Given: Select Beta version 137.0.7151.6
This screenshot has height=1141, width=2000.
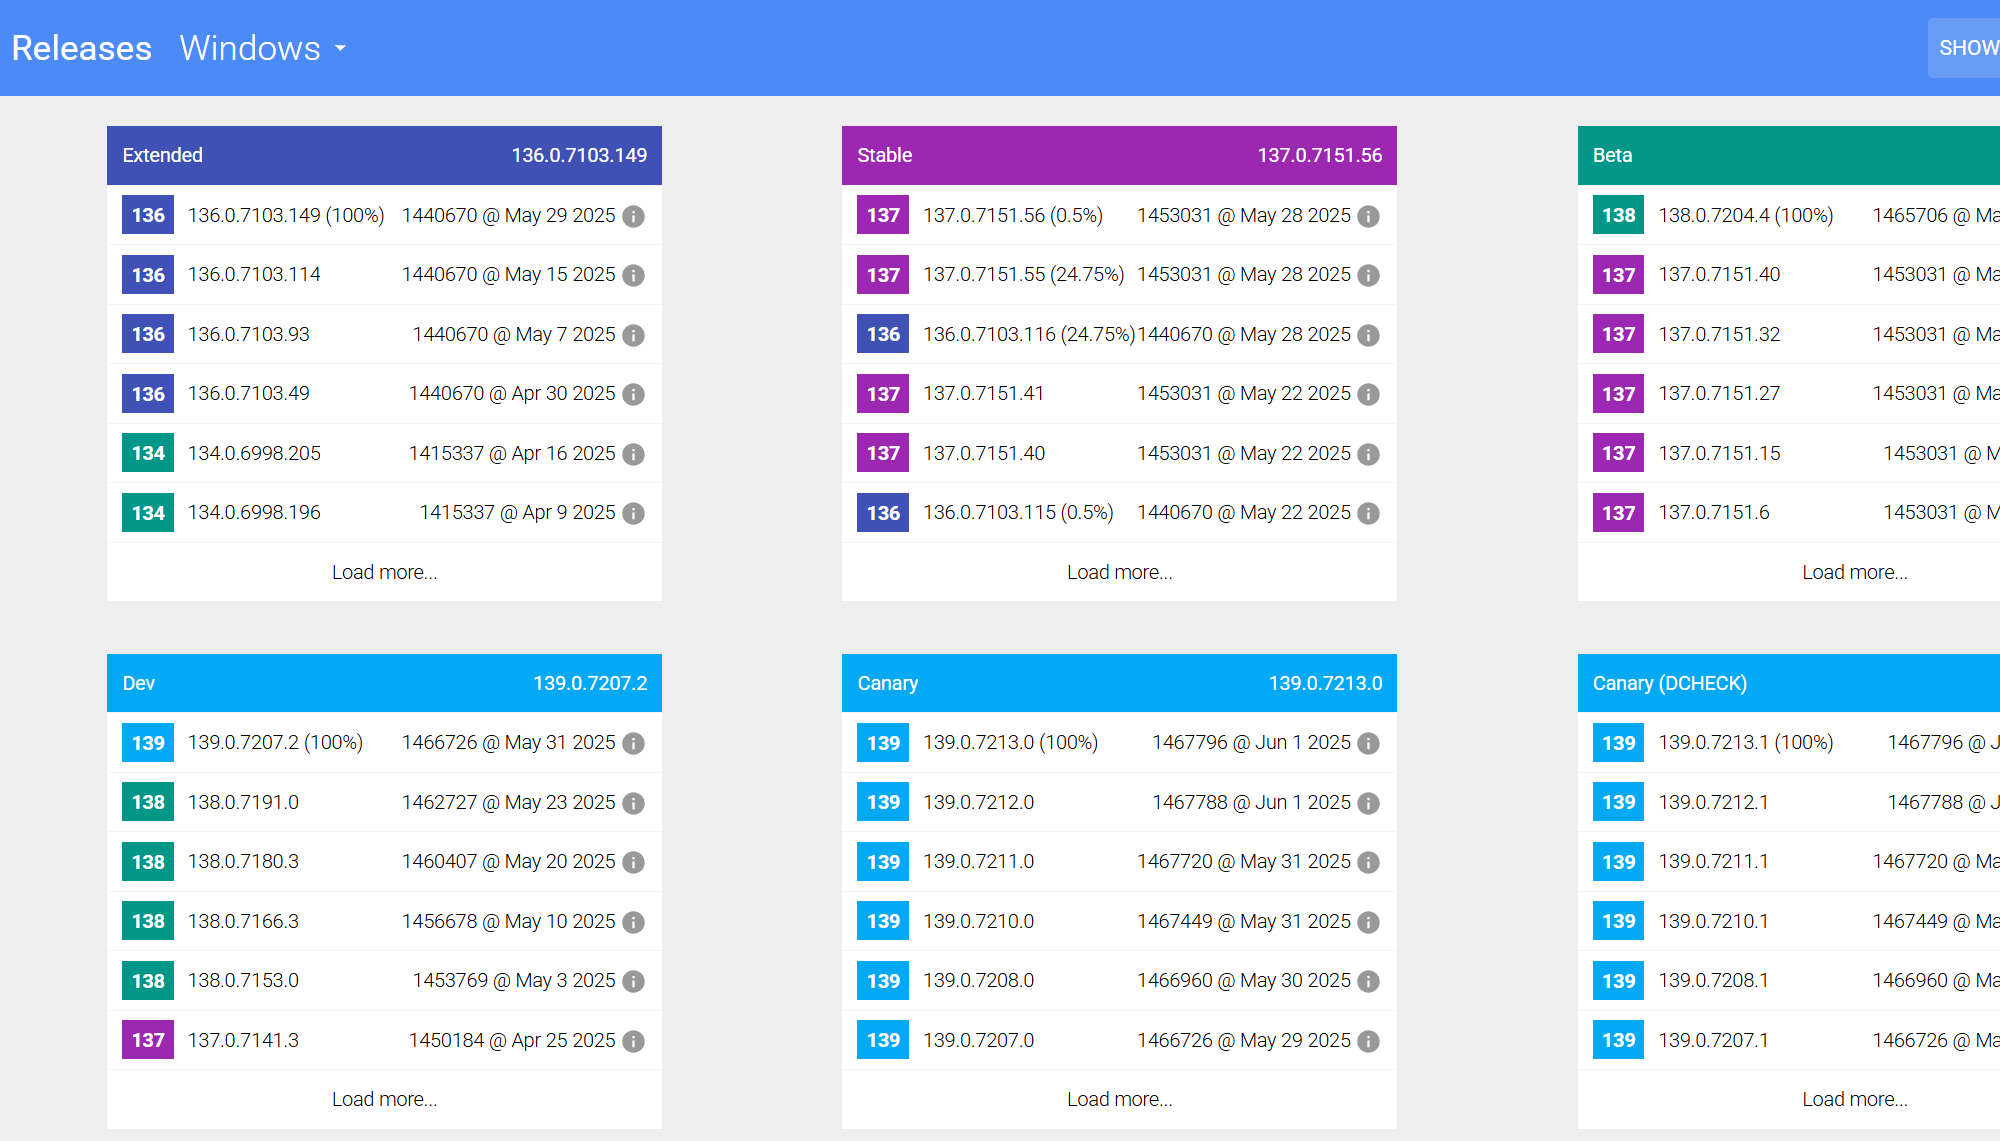Looking at the screenshot, I should (x=1714, y=512).
